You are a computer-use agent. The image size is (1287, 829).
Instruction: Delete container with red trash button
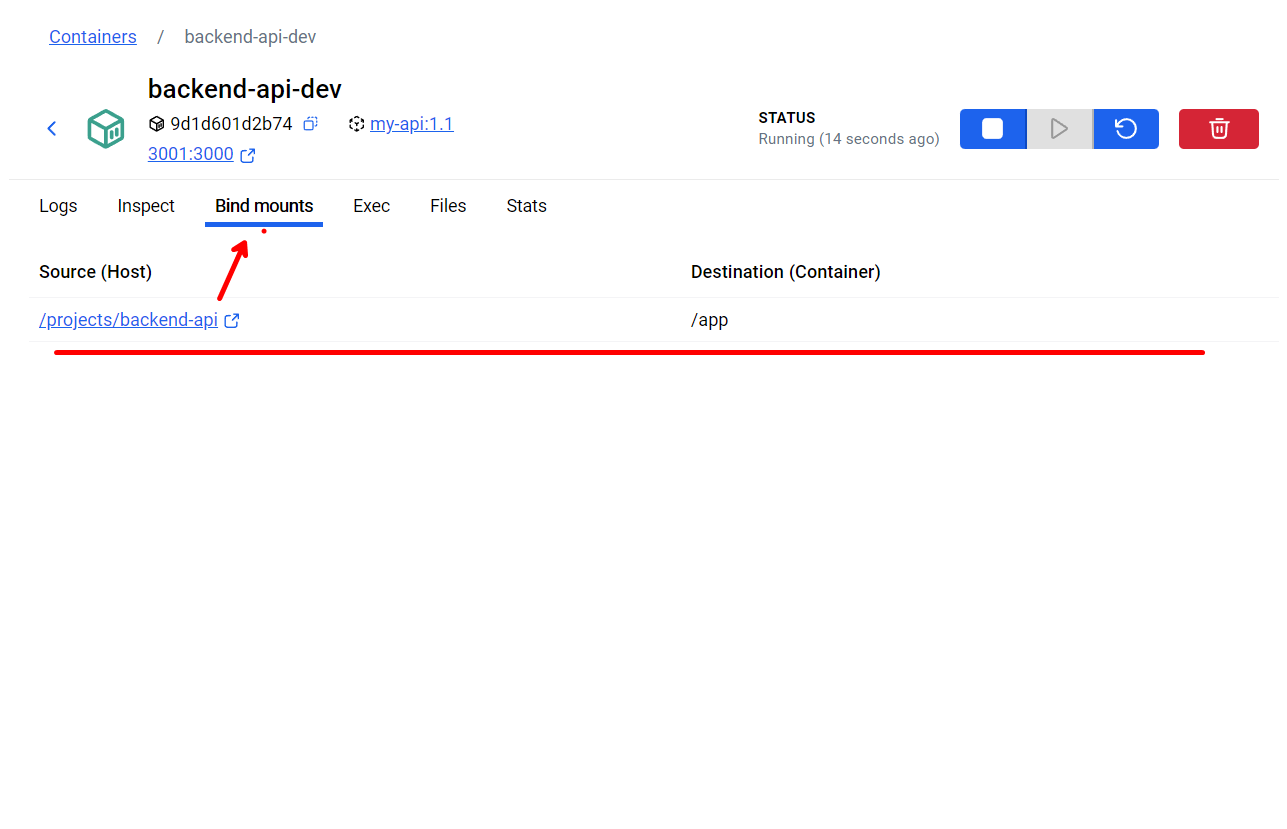1218,129
